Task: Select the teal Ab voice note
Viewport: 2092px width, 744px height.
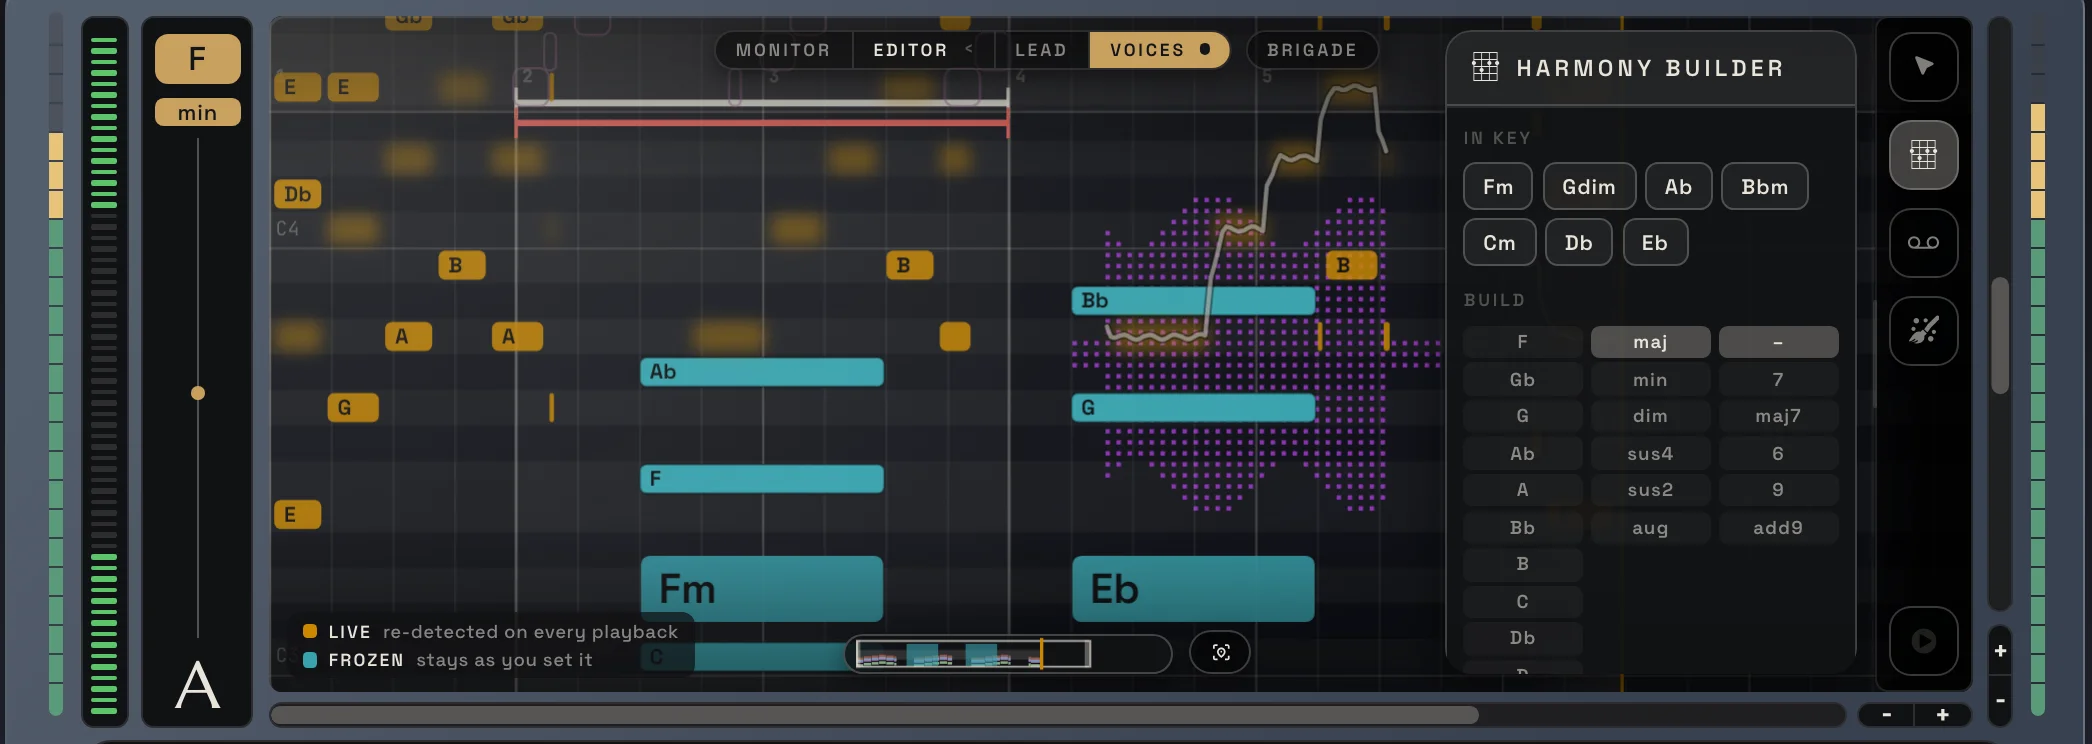Action: coord(762,372)
